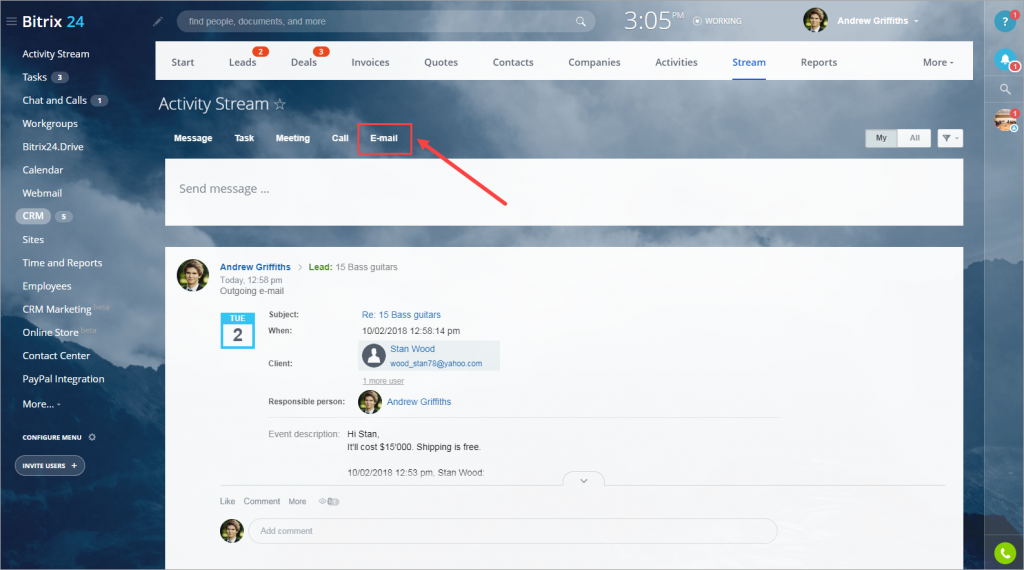Click right sidebar search magnifier
This screenshot has width=1024, height=570.
pyautogui.click(x=1005, y=89)
